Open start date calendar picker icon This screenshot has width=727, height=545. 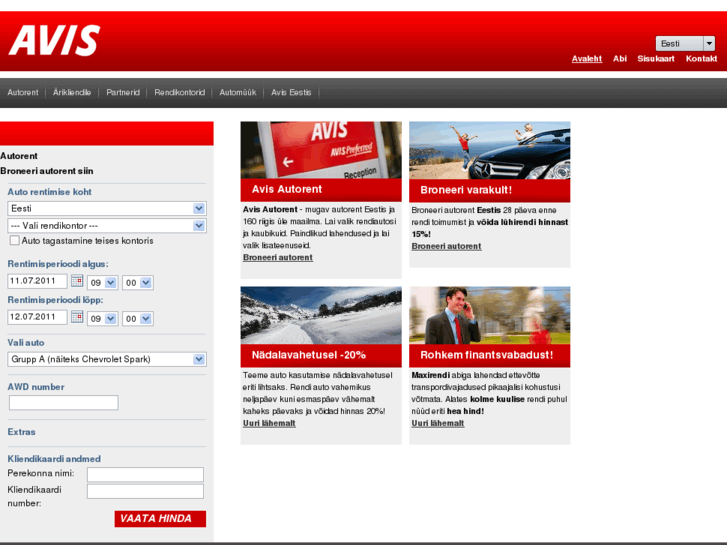click(77, 281)
